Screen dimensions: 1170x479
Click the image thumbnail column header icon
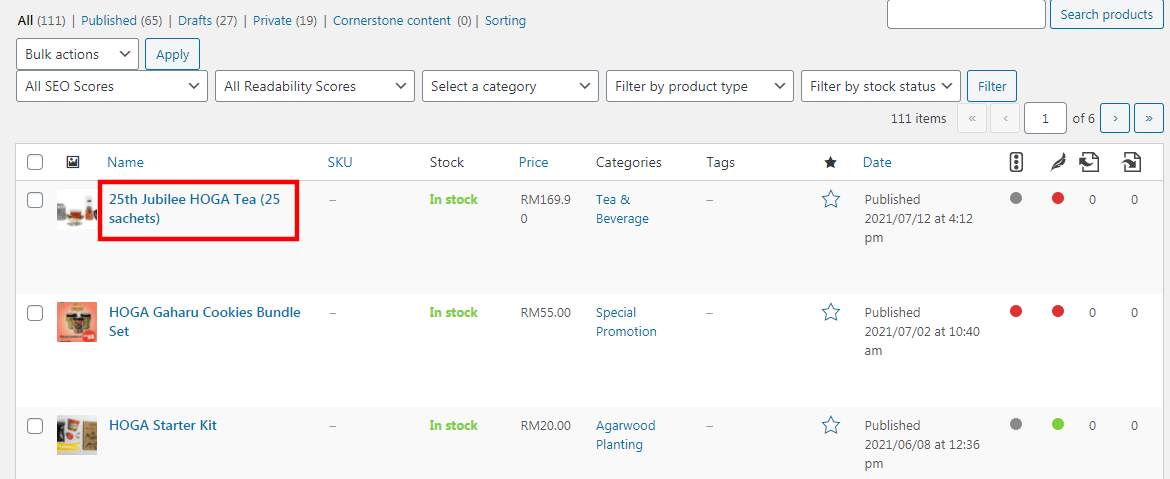(72, 162)
